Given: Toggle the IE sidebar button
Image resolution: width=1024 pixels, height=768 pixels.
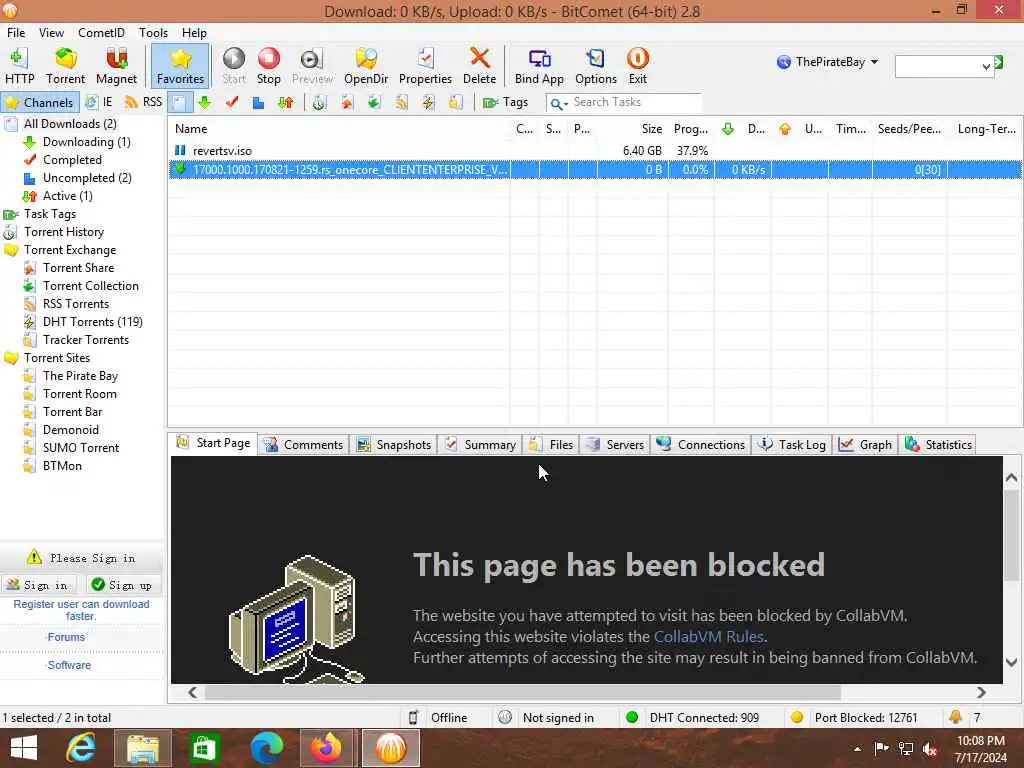Looking at the screenshot, I should [99, 103].
